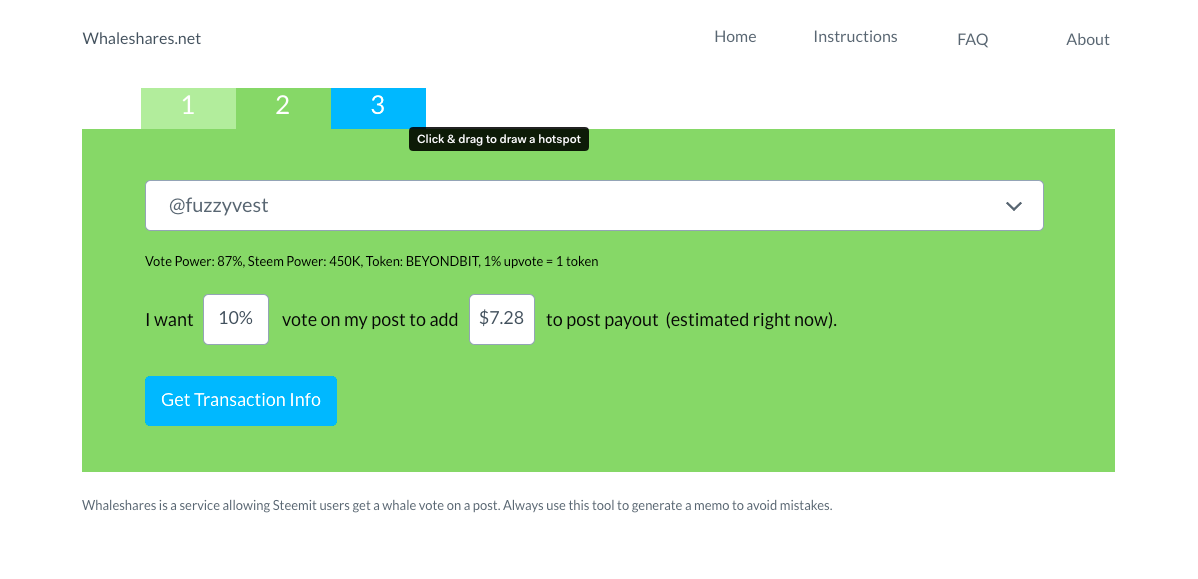Click the Get Transaction Info button
This screenshot has width=1198, height=579.
(x=241, y=400)
